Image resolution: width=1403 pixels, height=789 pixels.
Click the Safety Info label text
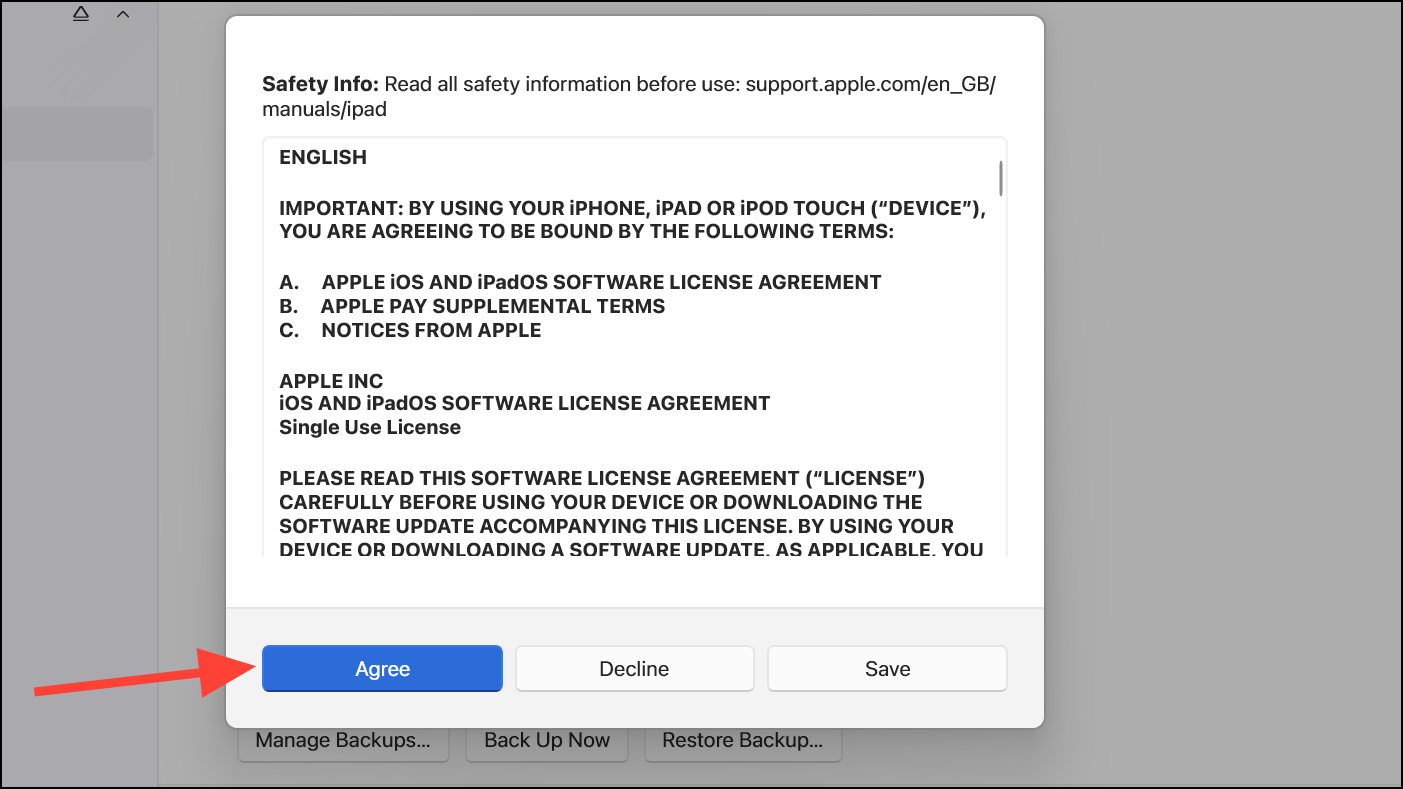[308, 84]
